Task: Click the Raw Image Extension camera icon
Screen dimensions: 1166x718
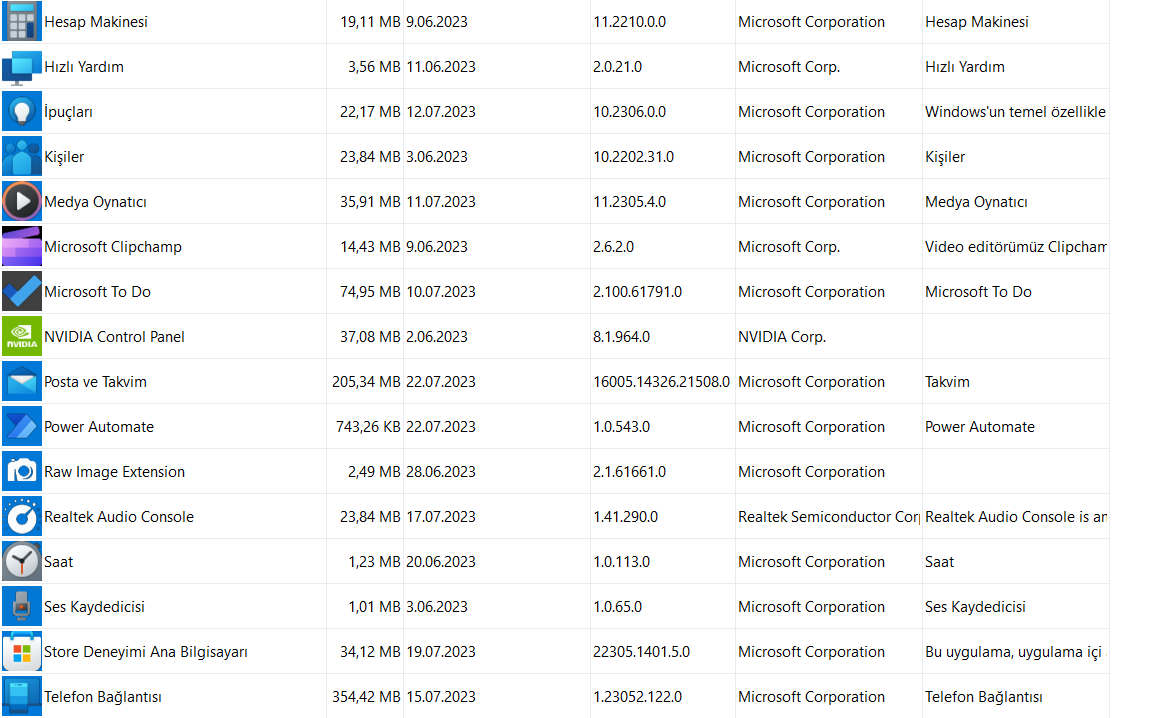Action: 21,471
